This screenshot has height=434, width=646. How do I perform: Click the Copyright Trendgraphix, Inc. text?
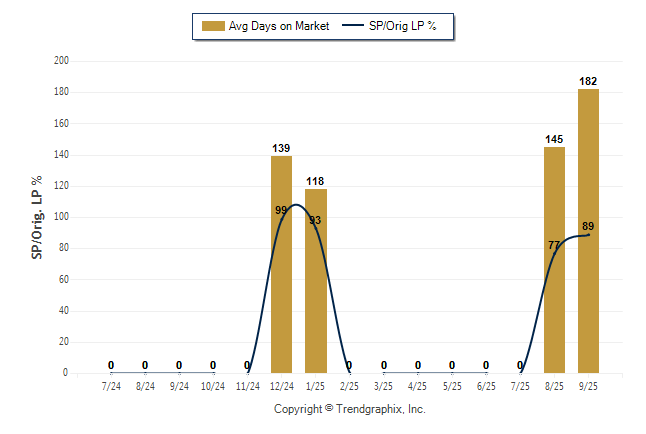(350, 409)
